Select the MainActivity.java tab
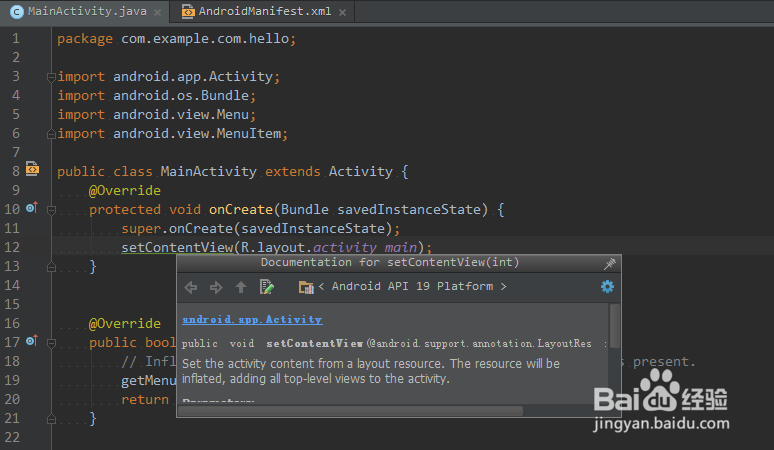The image size is (774, 450). 84,12
